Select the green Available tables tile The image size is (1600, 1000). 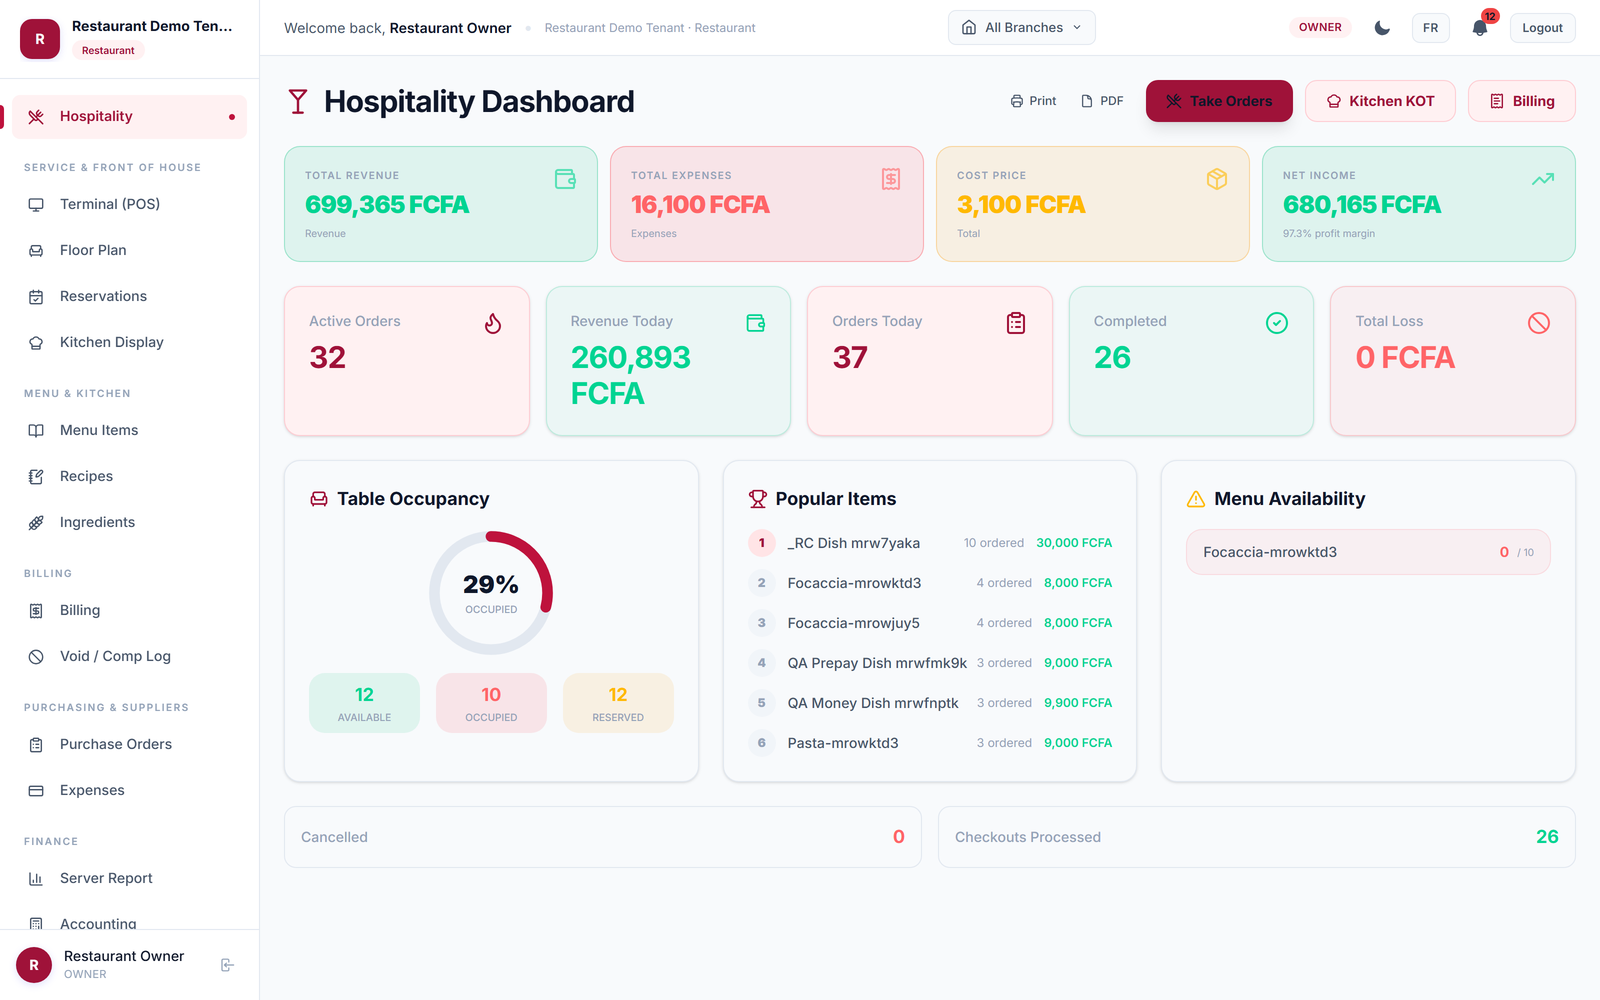364,703
